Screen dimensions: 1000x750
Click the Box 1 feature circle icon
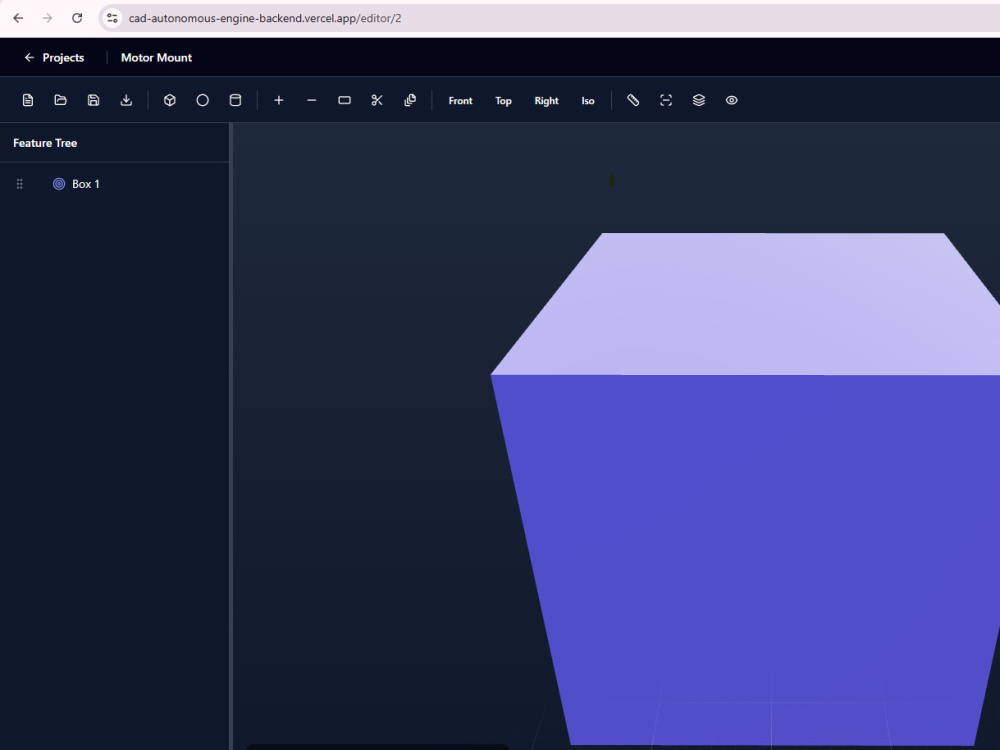coord(59,184)
